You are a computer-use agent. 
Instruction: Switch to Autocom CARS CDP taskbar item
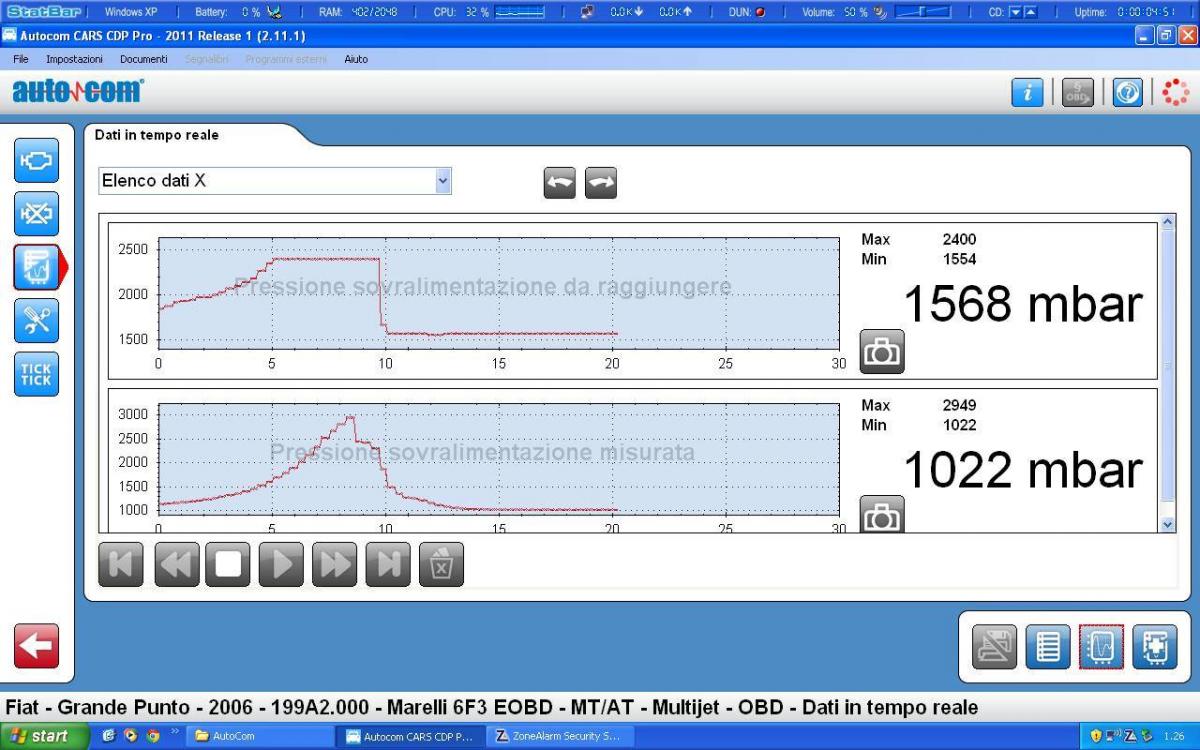410,736
